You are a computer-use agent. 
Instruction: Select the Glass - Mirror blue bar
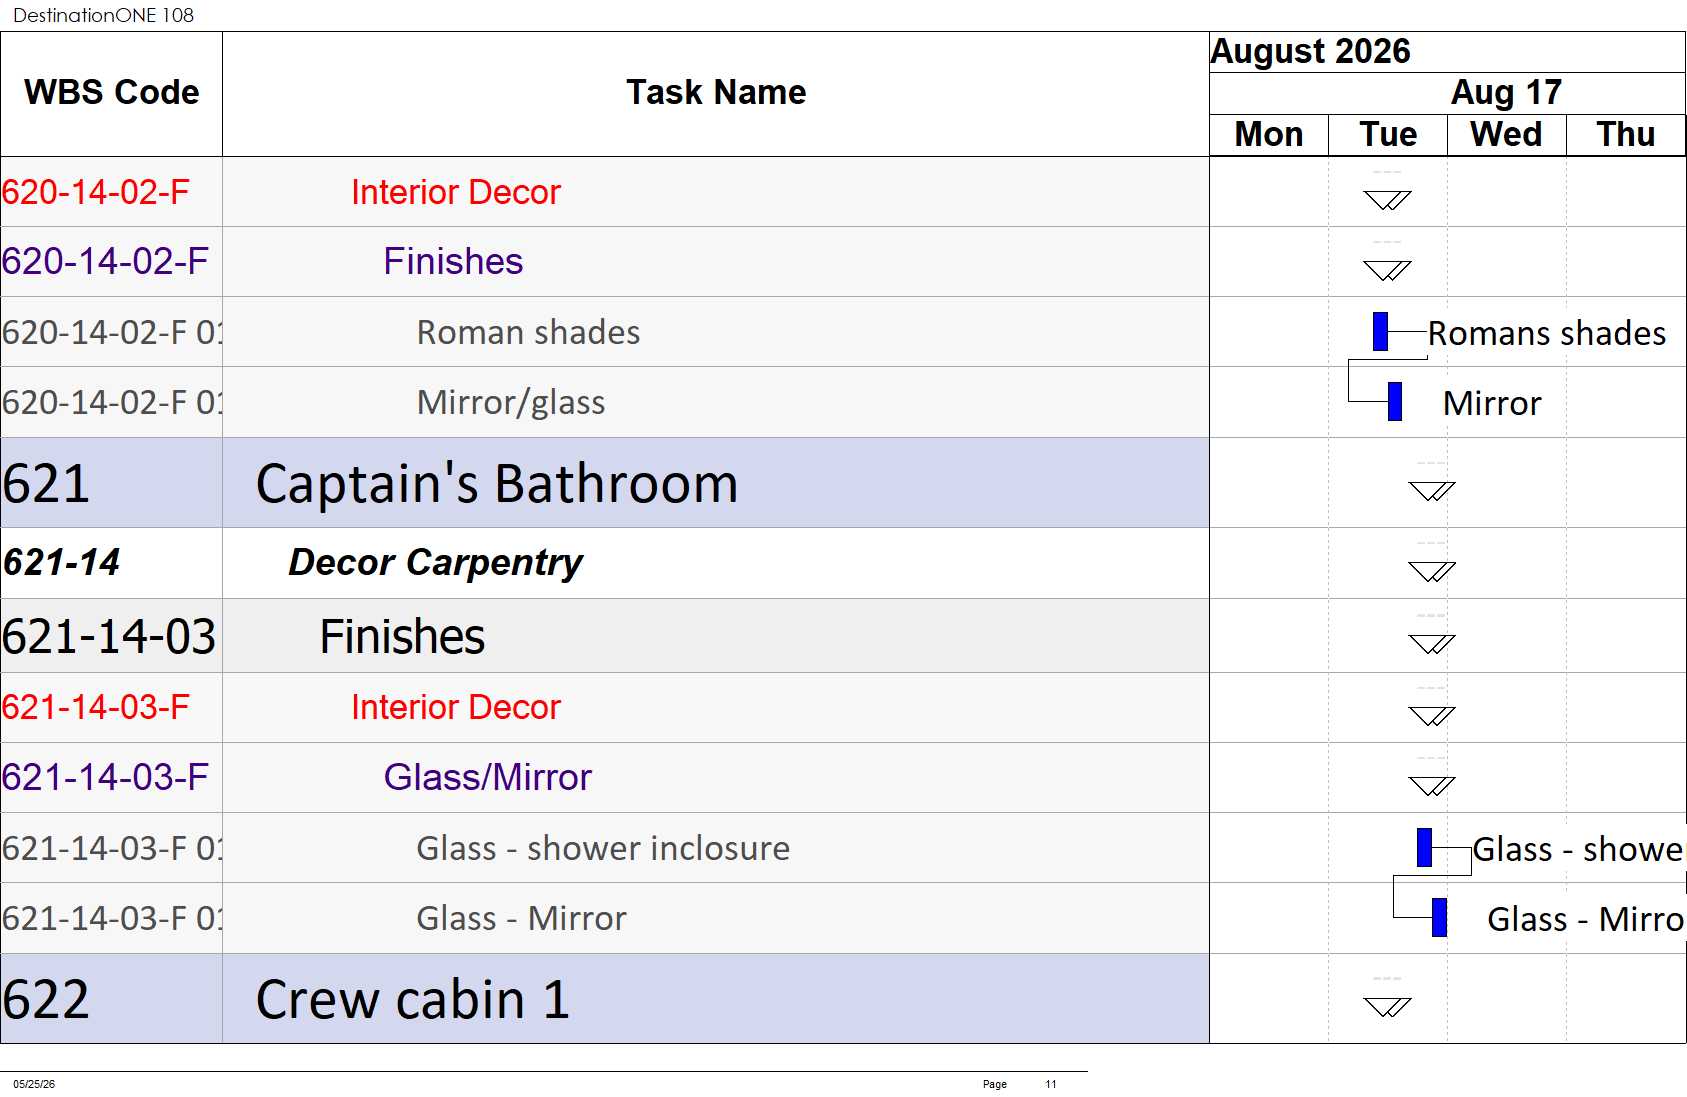tap(1439, 917)
